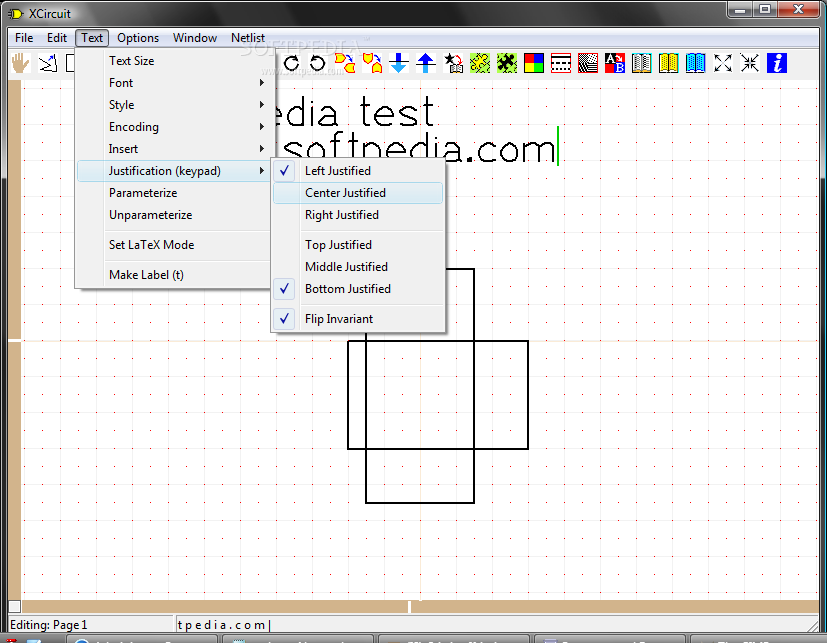
Task: Click the zoom out collapsing arrows icon
Action: 749,63
